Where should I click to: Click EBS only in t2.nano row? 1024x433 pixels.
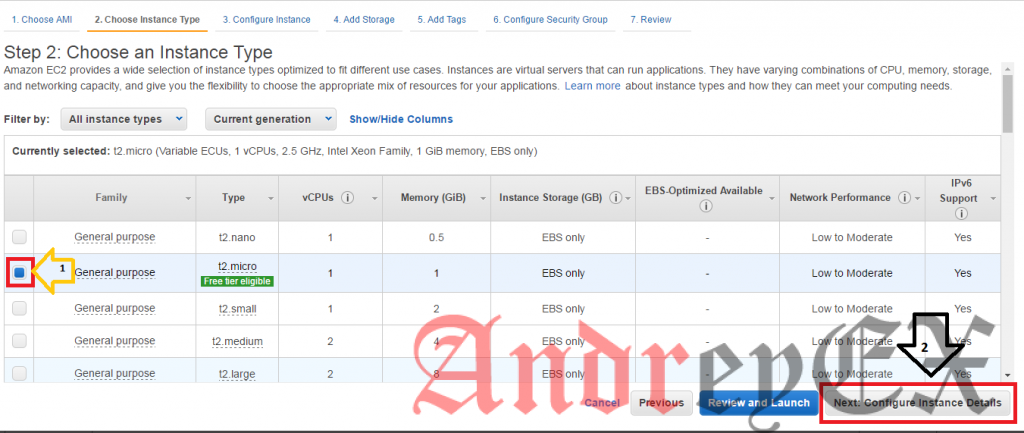(564, 237)
